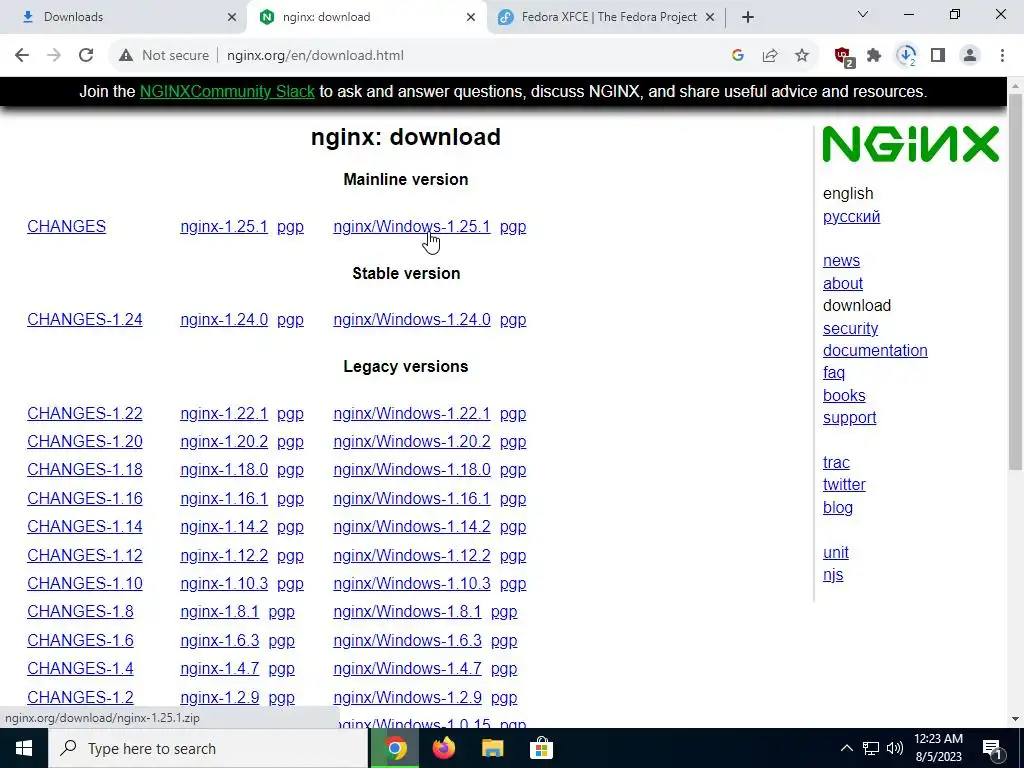Open the news sidebar link
Screen dimensions: 1024x768
click(841, 261)
